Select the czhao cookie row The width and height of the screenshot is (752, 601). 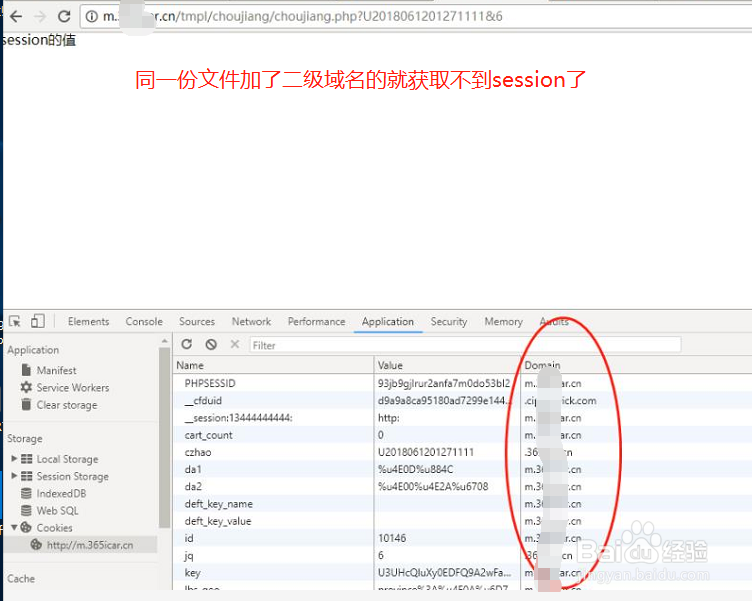pyautogui.click(x=462, y=452)
